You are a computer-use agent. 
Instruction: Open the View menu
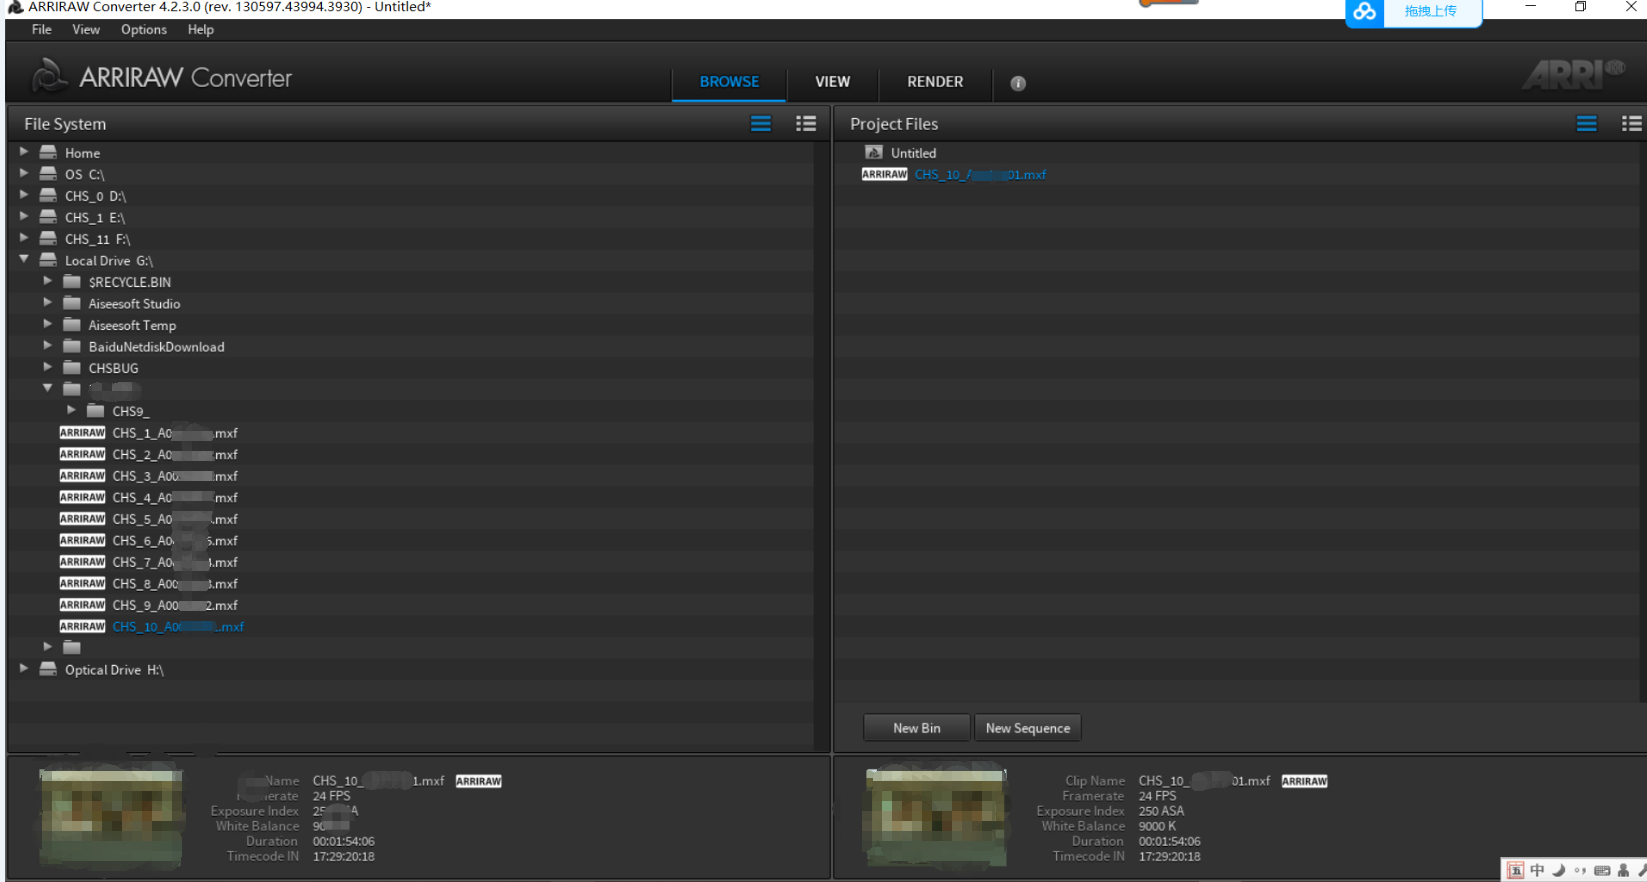coord(86,30)
